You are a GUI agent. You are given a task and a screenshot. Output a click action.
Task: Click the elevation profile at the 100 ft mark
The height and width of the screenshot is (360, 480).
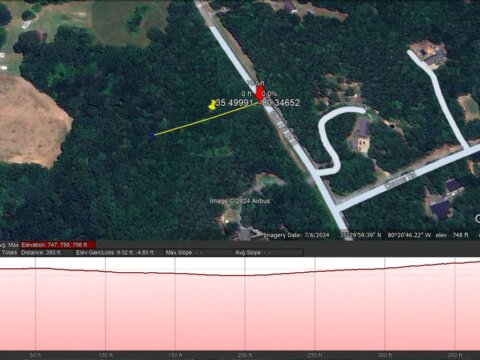pos(105,271)
